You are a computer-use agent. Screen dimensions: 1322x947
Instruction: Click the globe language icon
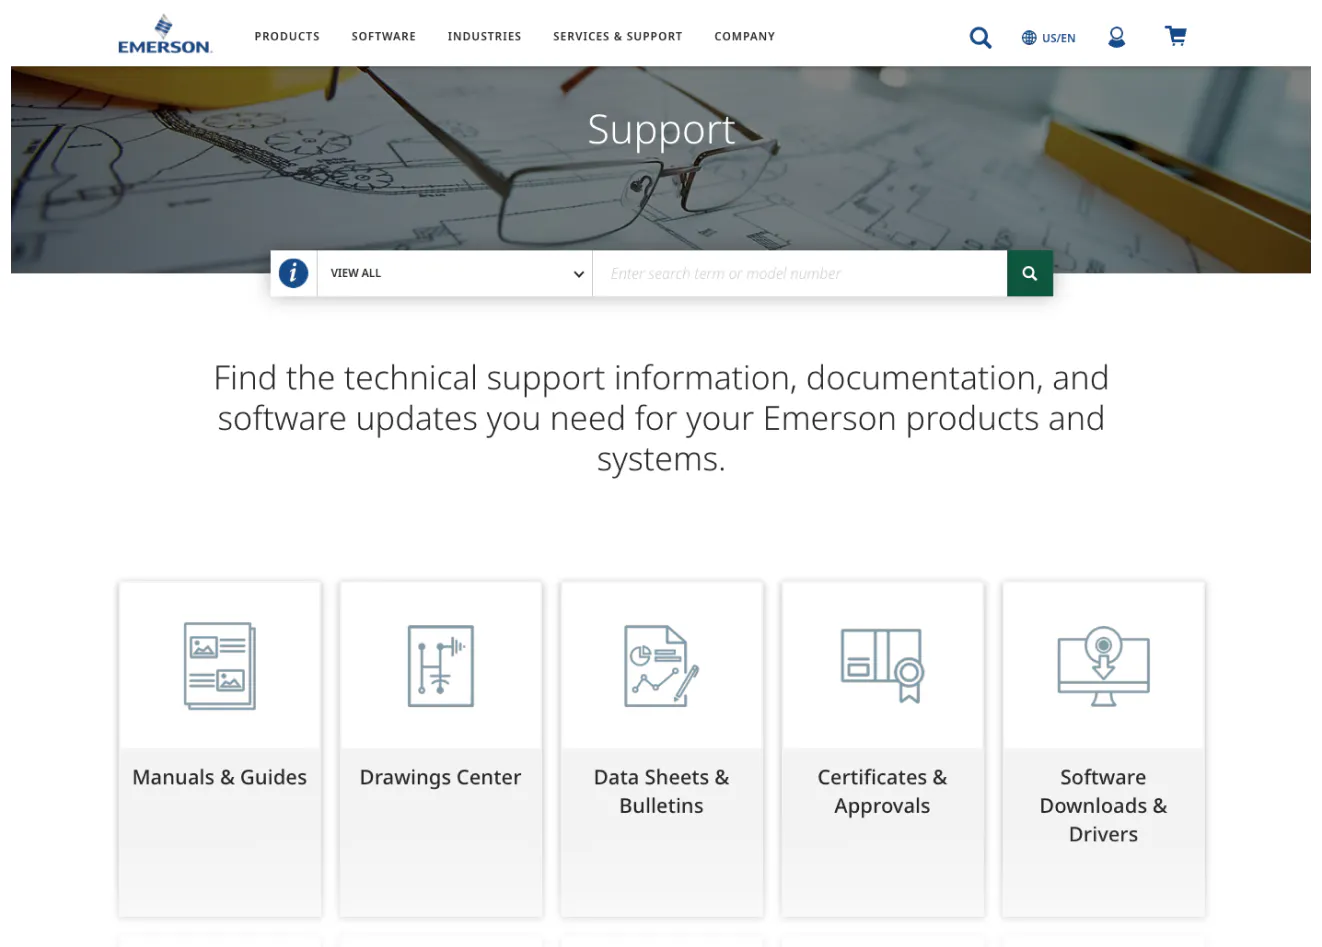tap(1029, 38)
